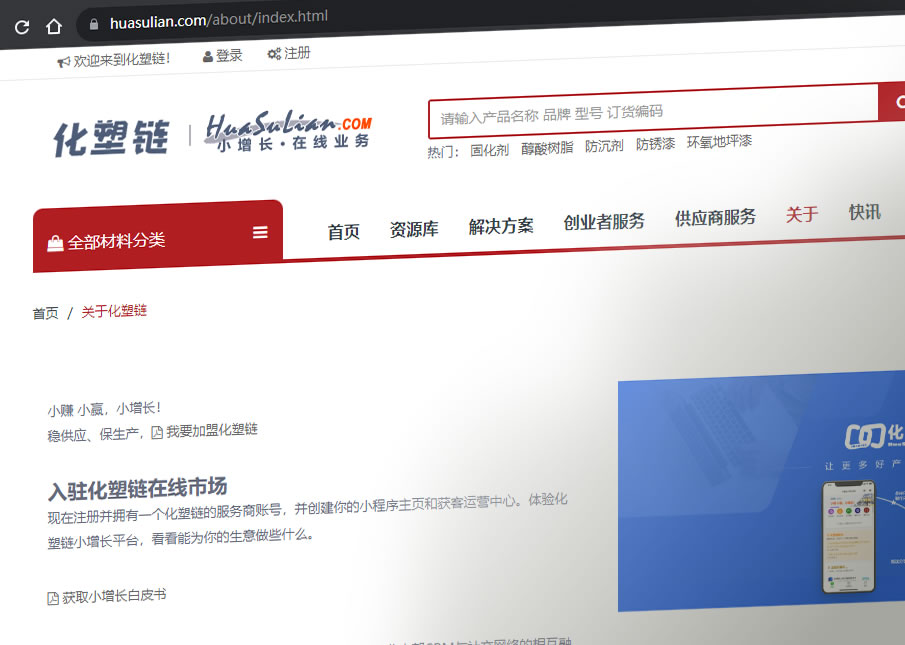
Task: Click the HuaSuLian.com slogan logo
Action: (289, 131)
